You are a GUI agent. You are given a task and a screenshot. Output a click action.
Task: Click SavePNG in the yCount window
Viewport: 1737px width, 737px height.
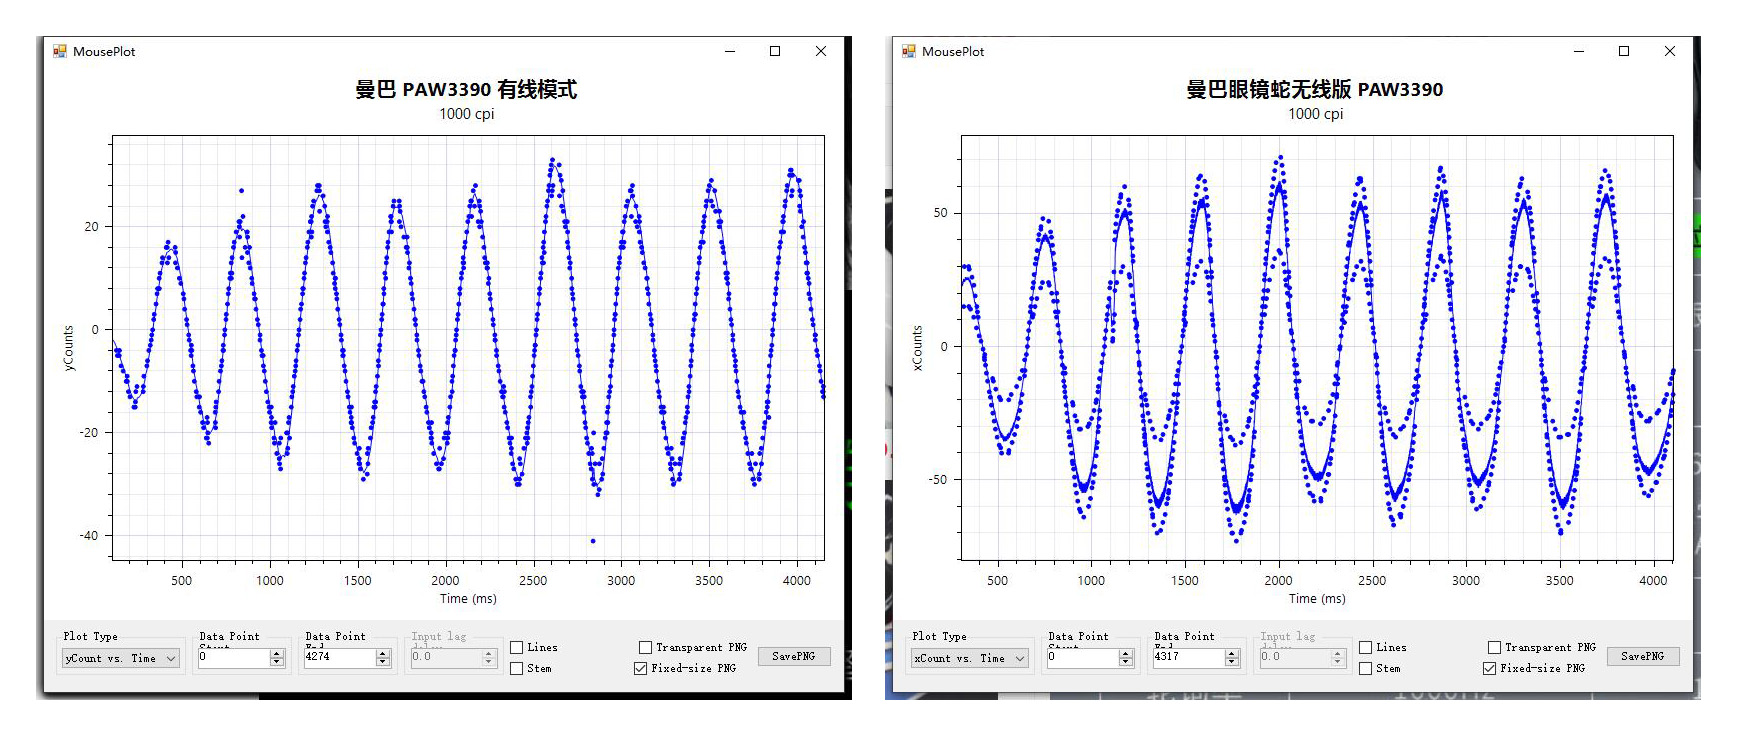pyautogui.click(x=794, y=656)
